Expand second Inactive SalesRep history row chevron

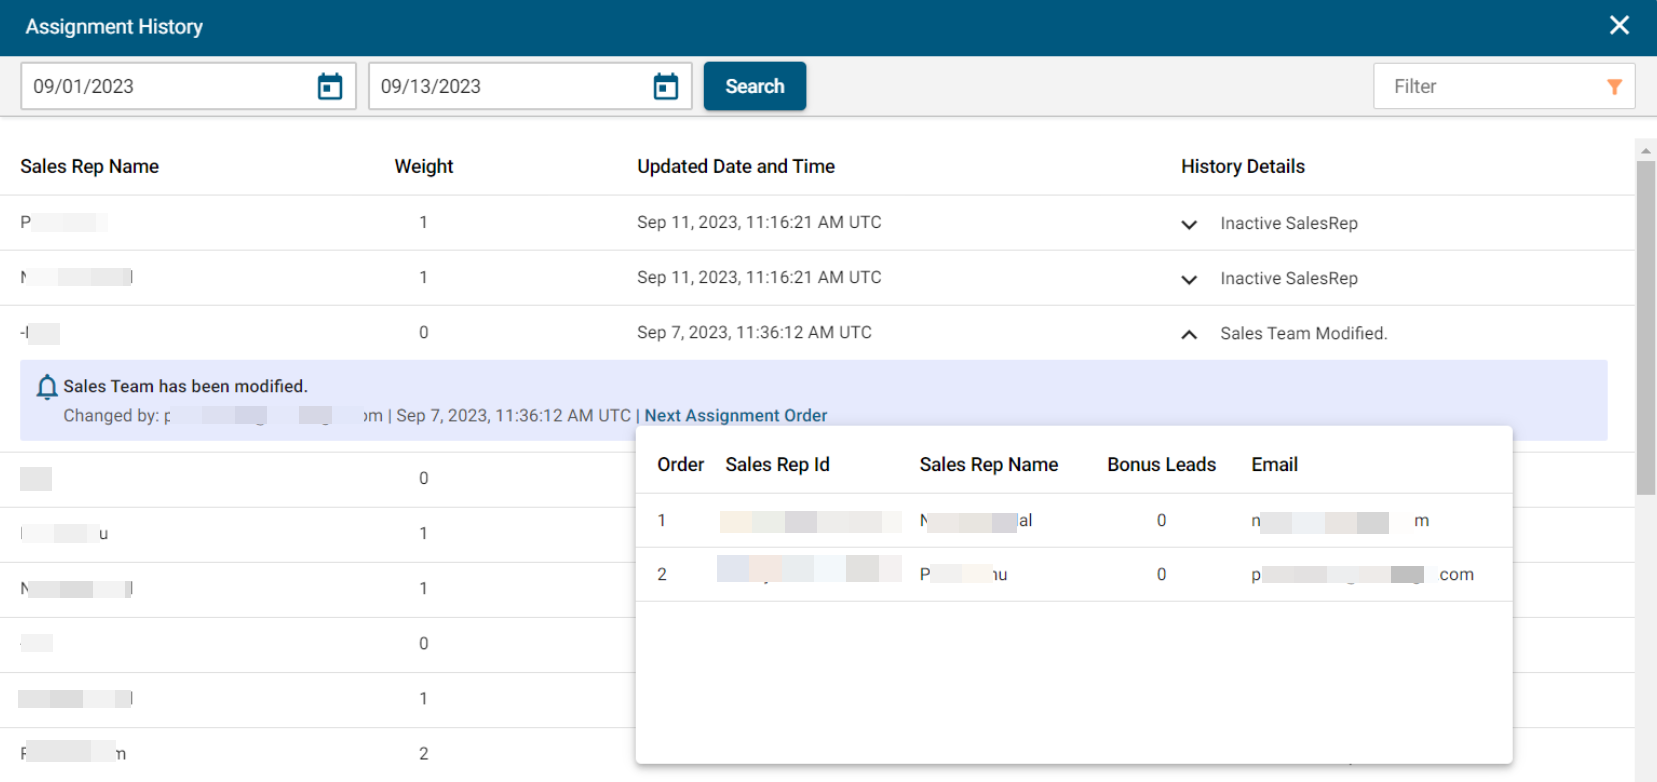[1189, 279]
